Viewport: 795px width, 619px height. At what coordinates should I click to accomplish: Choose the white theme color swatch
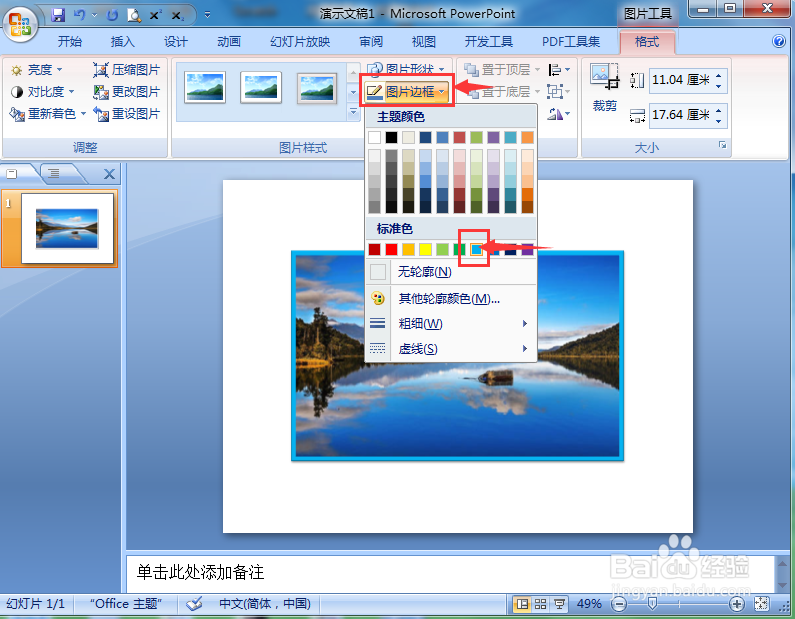pyautogui.click(x=374, y=137)
